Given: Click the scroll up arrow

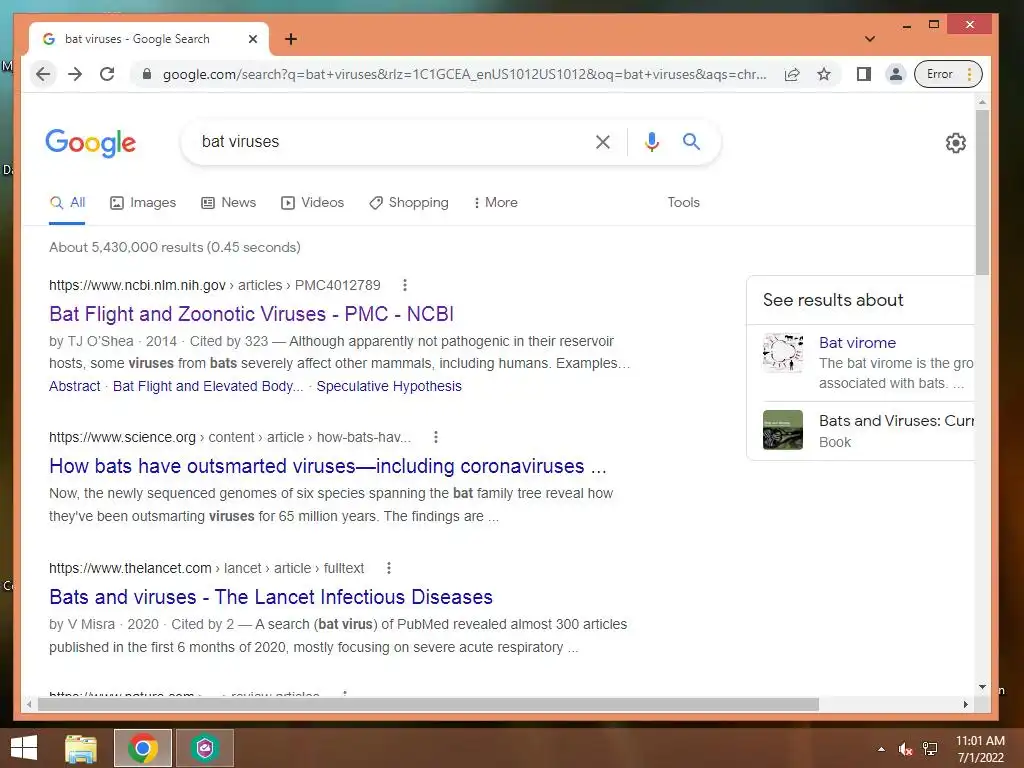Looking at the screenshot, I should click(x=982, y=103).
